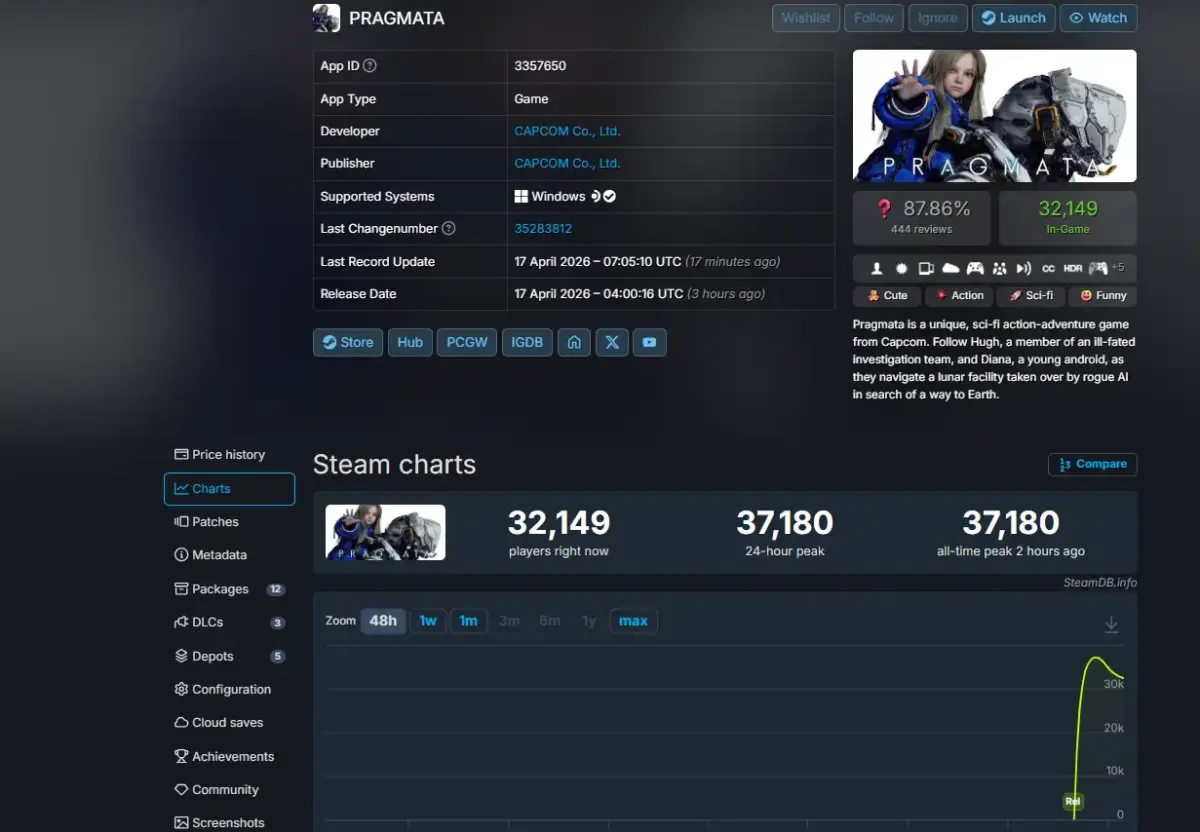
Task: Click the Follow button
Action: click(874, 18)
